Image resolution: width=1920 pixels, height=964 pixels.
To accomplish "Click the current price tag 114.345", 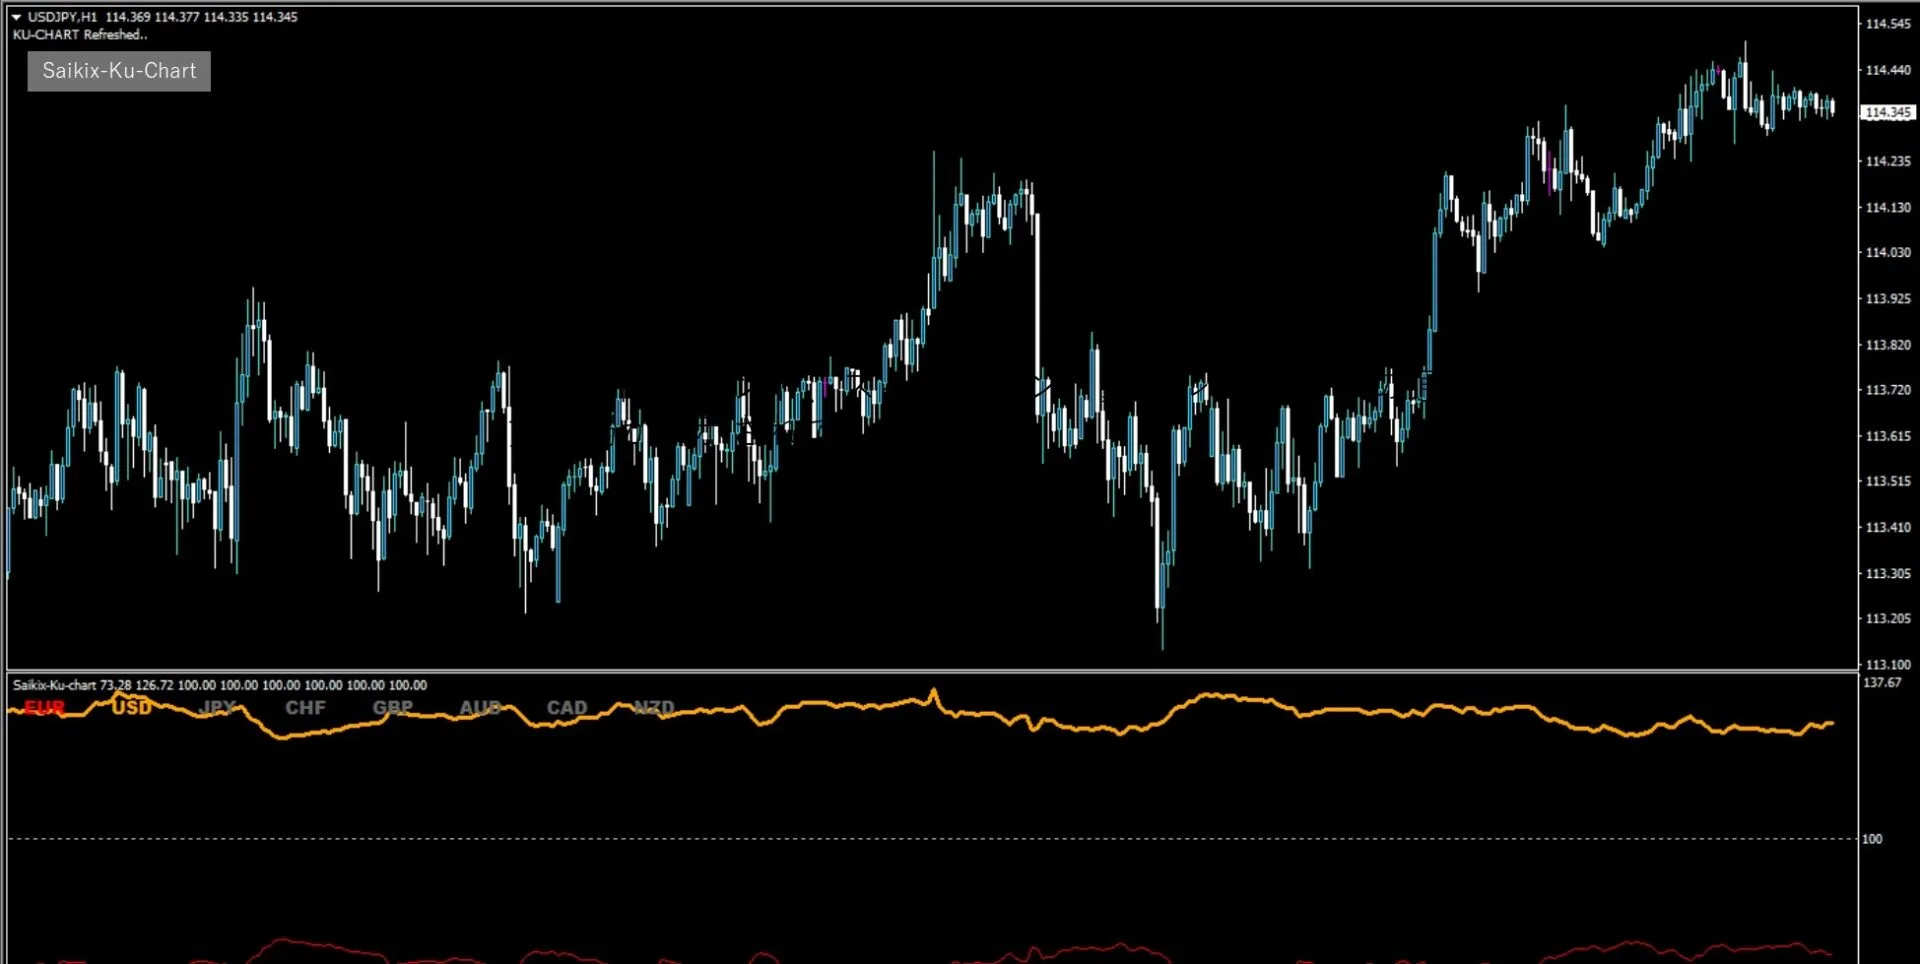I will [x=1887, y=113].
